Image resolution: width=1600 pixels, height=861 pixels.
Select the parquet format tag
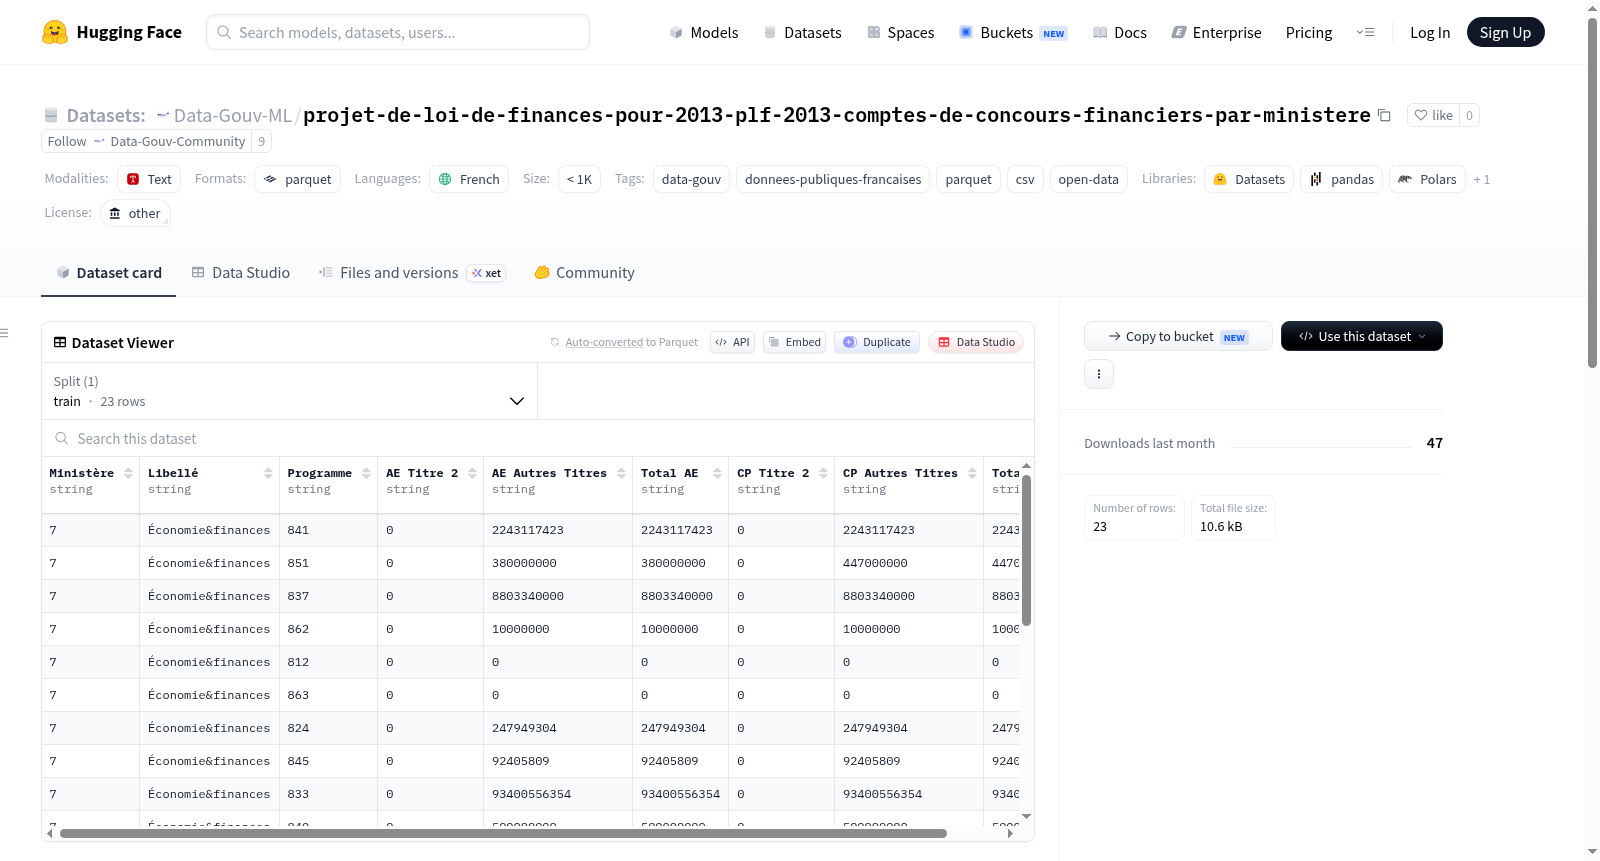pos(298,180)
